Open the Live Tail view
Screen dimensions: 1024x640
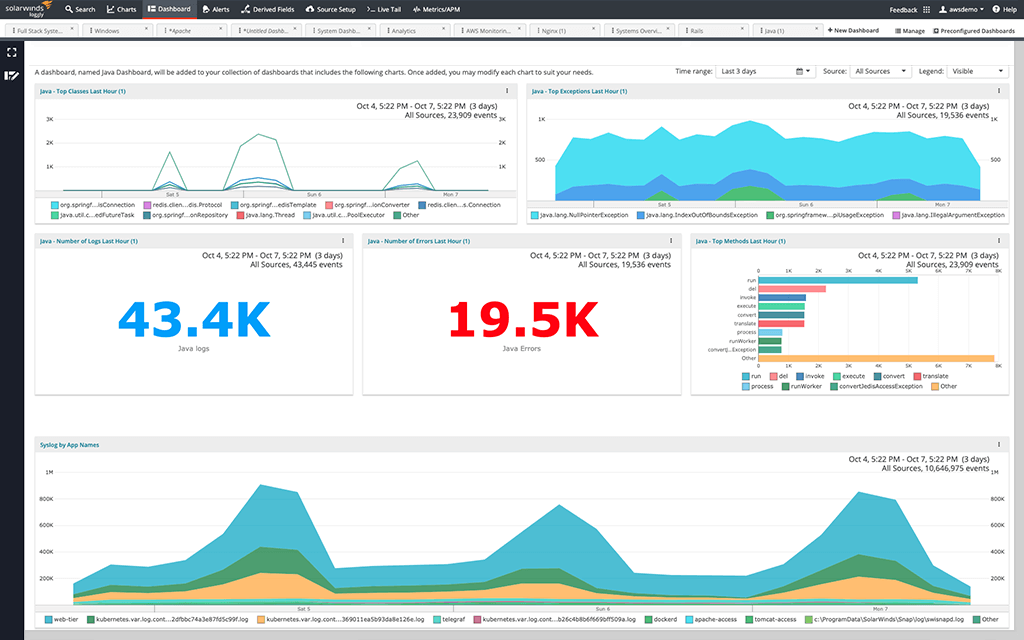[x=383, y=9]
